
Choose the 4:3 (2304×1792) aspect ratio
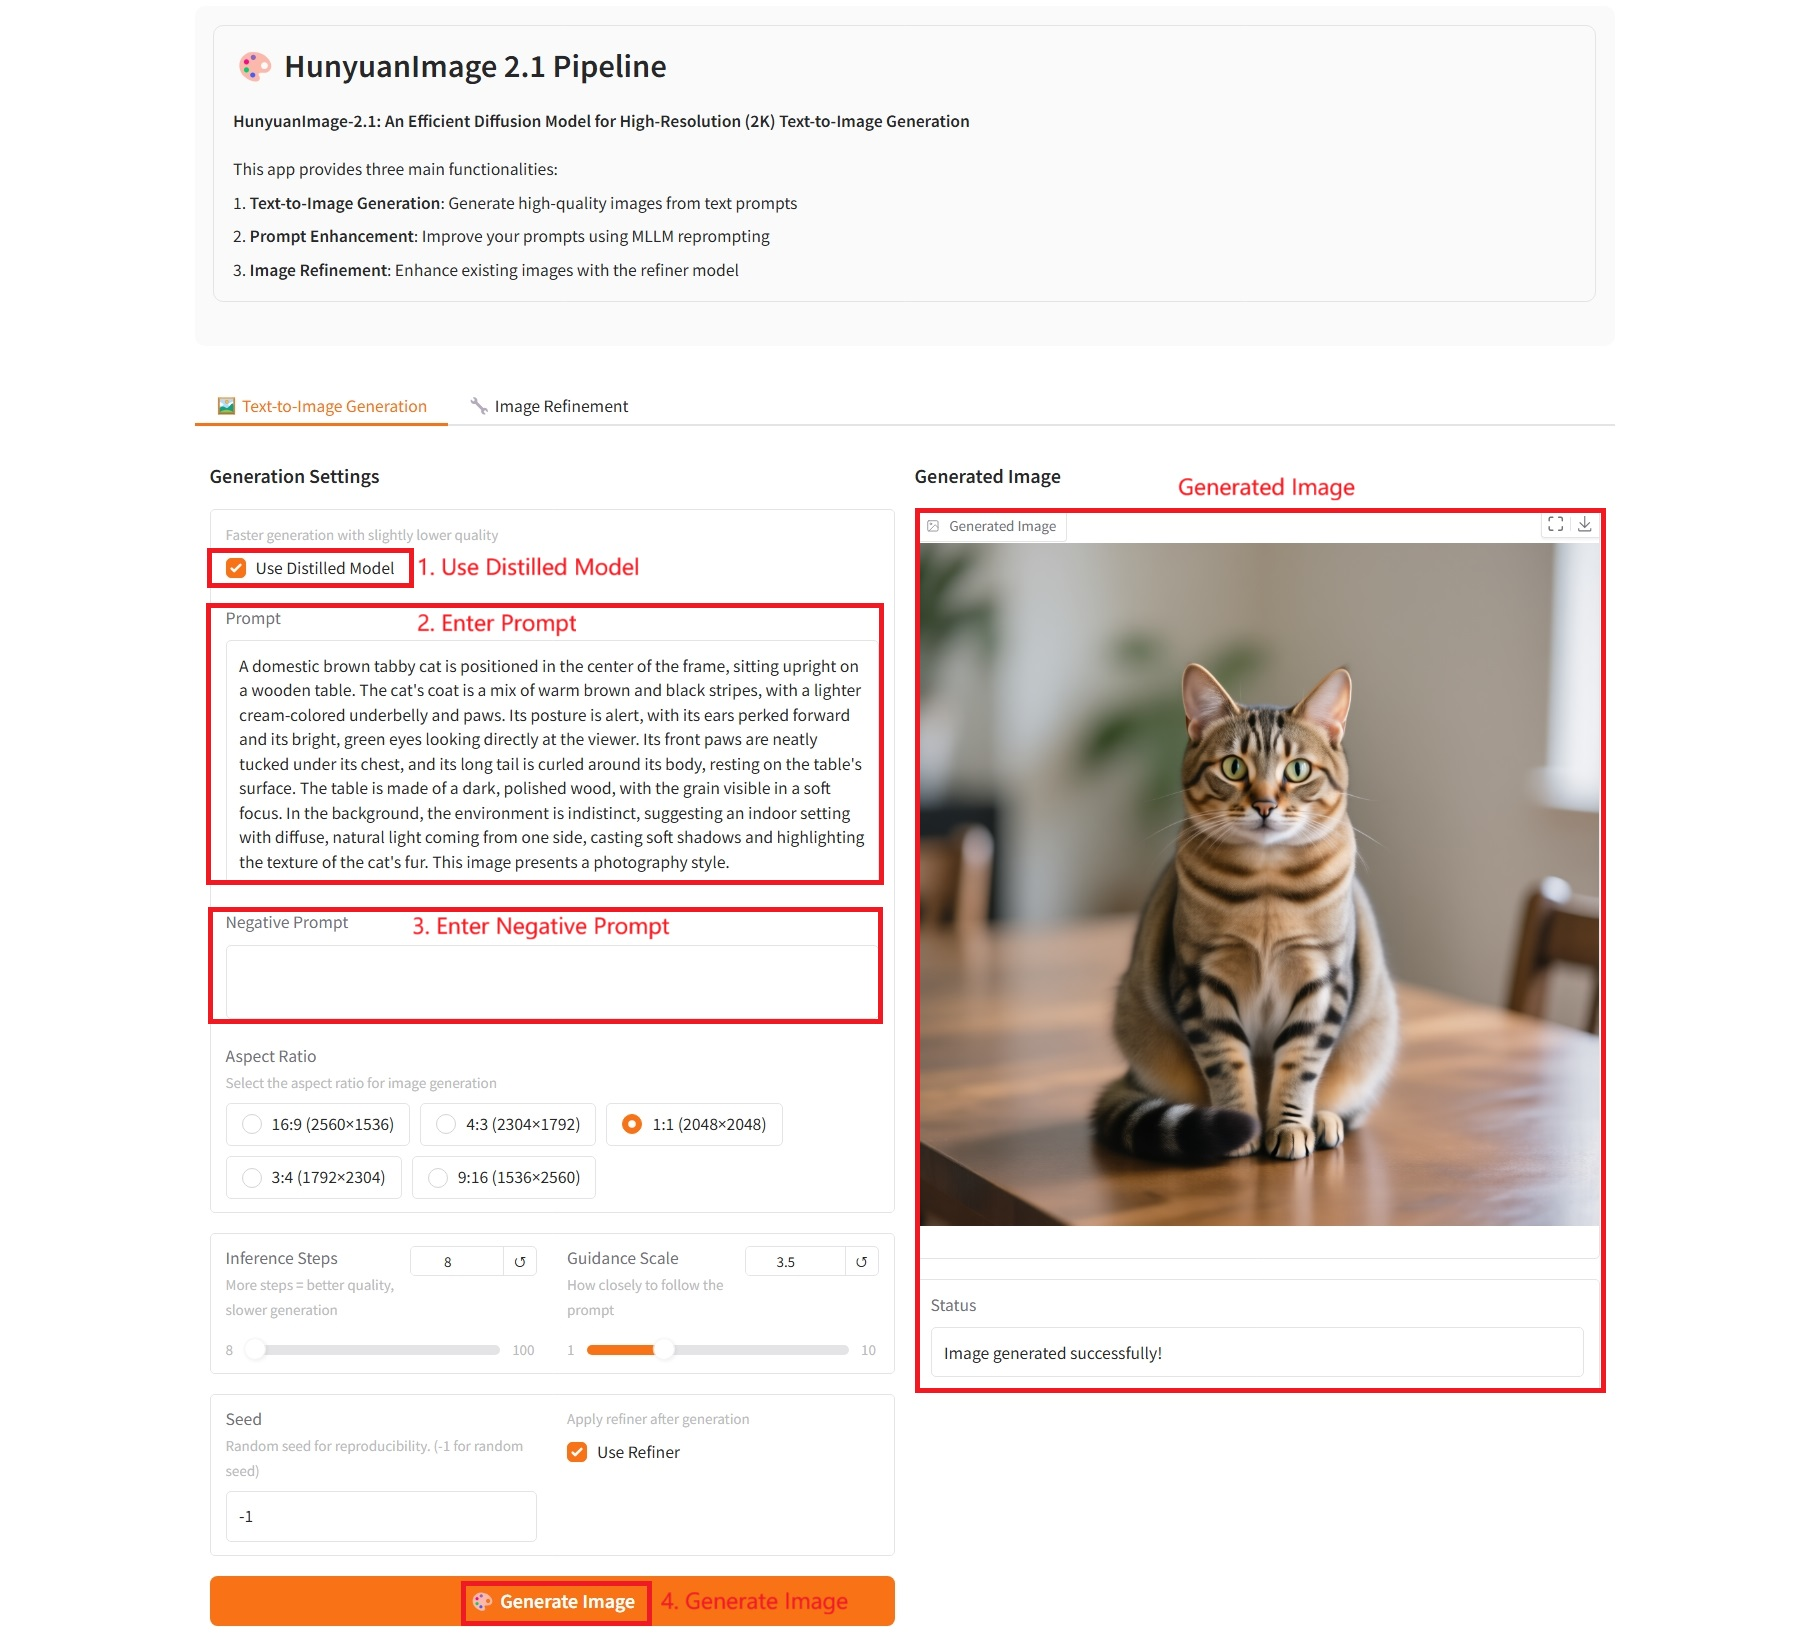coord(508,1124)
